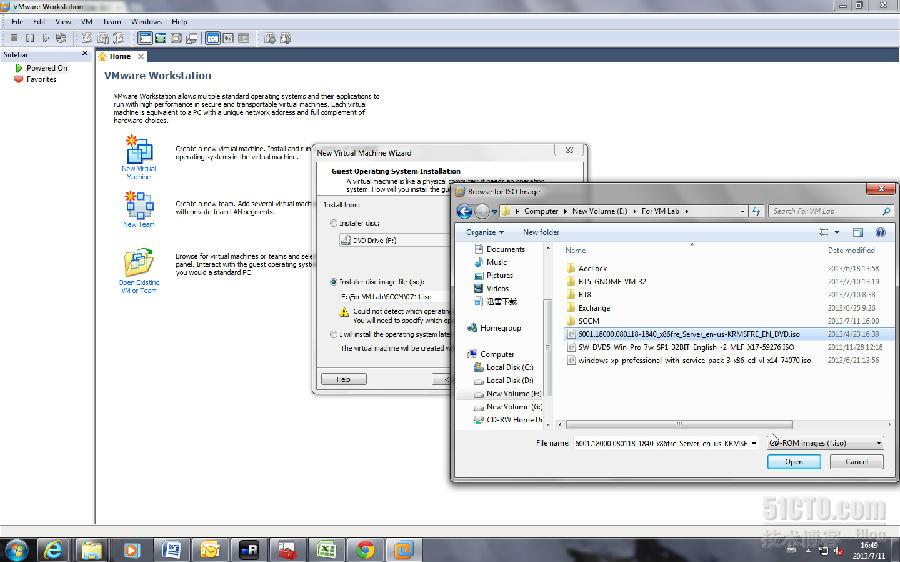Click the Cancel button in Browse dialog

856,462
